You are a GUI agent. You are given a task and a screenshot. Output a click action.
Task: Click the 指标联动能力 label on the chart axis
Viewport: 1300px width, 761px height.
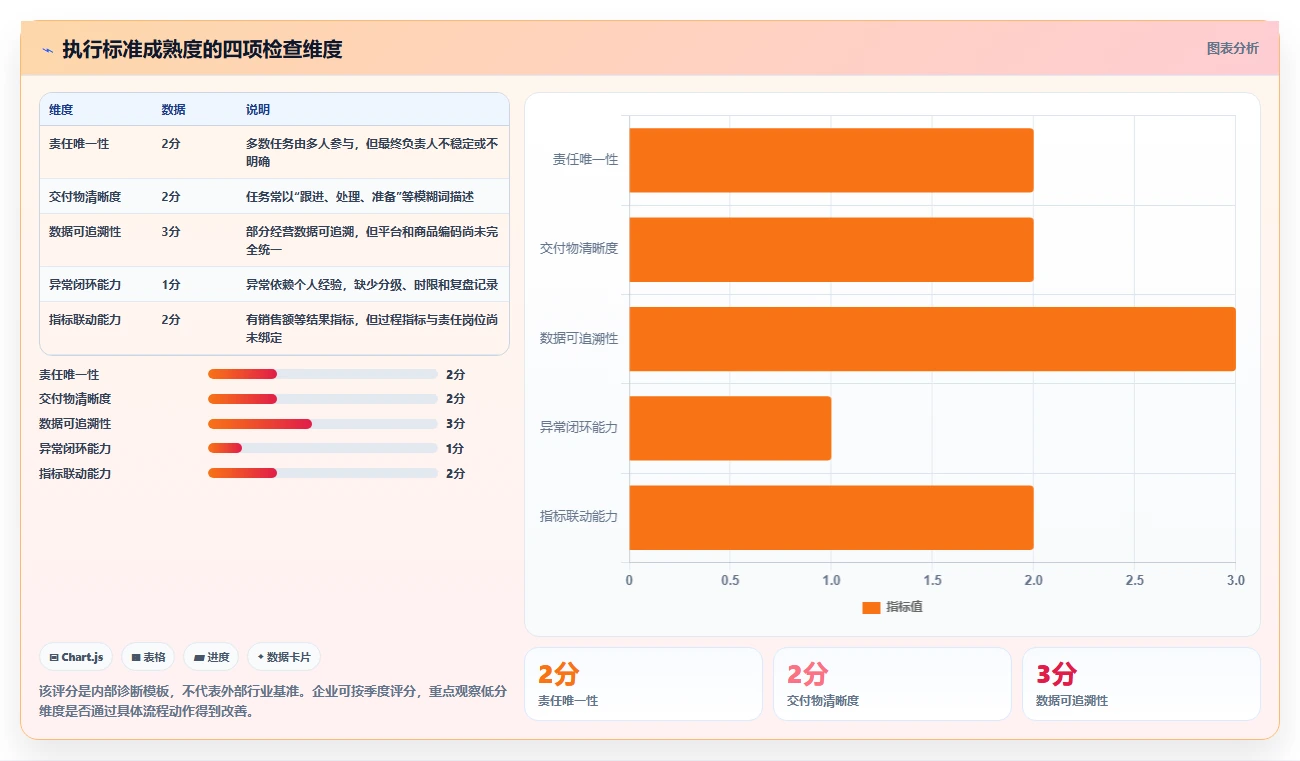(579, 516)
